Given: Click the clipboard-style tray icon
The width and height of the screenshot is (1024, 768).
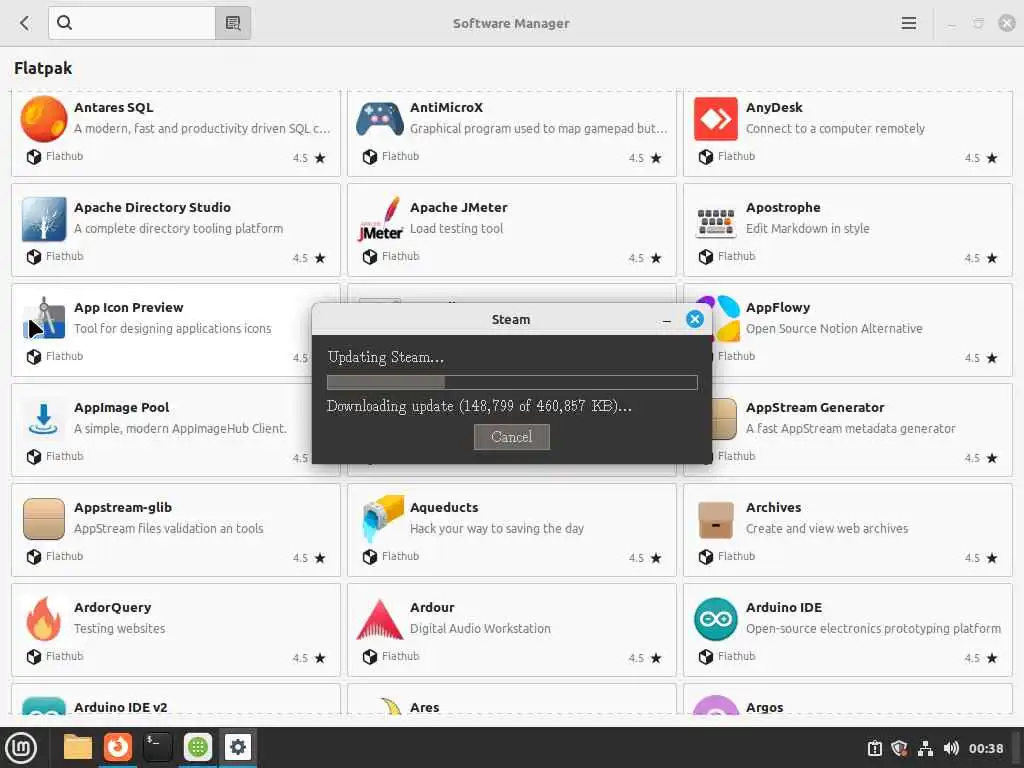Looking at the screenshot, I should (x=874, y=748).
